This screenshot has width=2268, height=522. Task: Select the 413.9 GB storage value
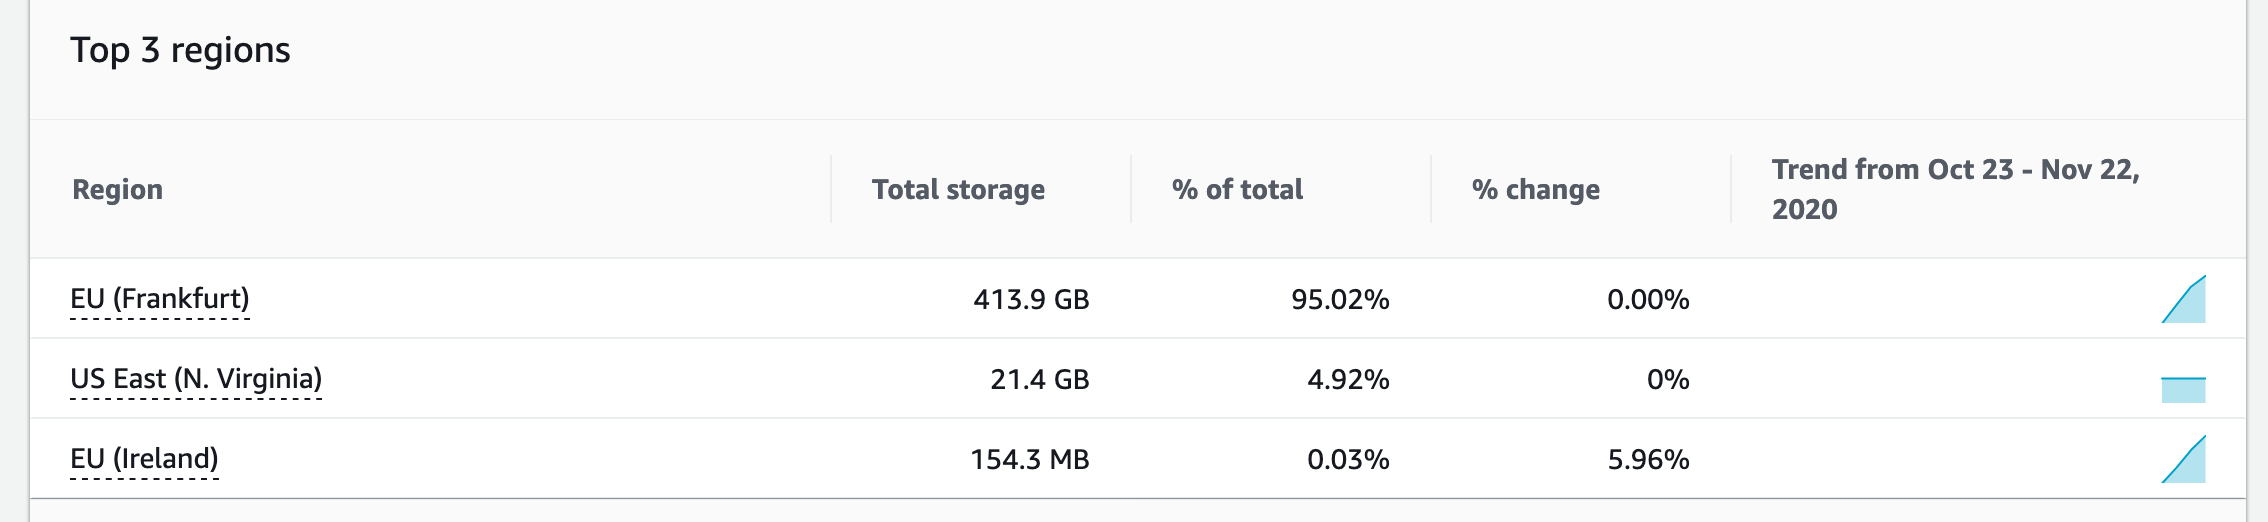[x=1031, y=299]
